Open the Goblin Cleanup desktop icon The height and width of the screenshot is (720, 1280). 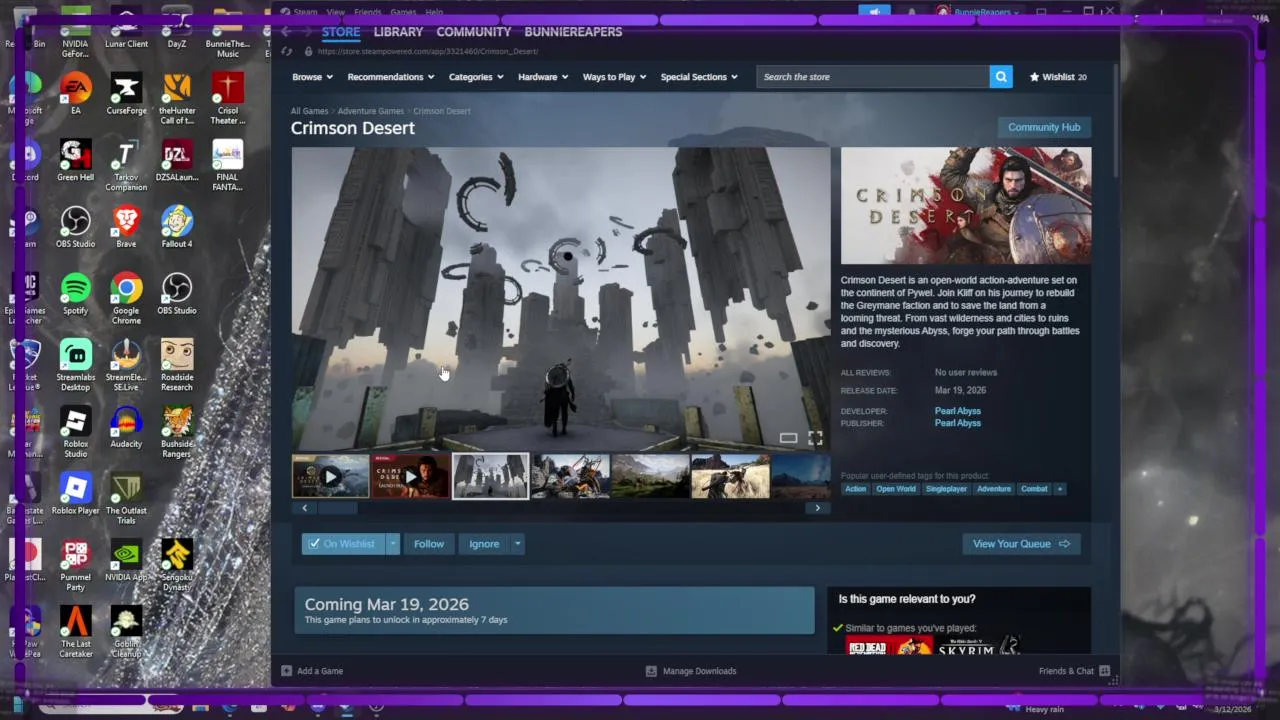tap(126, 632)
